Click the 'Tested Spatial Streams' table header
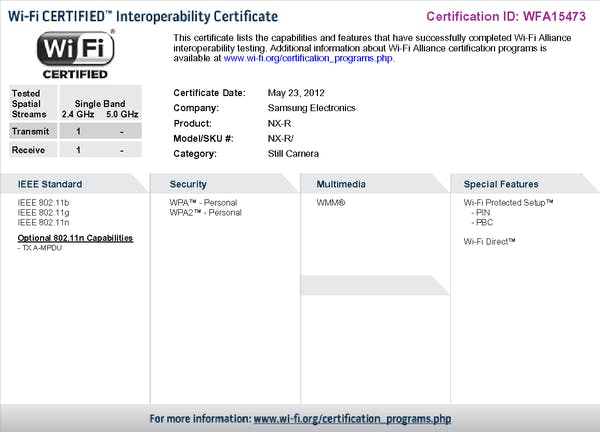The height and width of the screenshot is (432, 600). click(29, 104)
